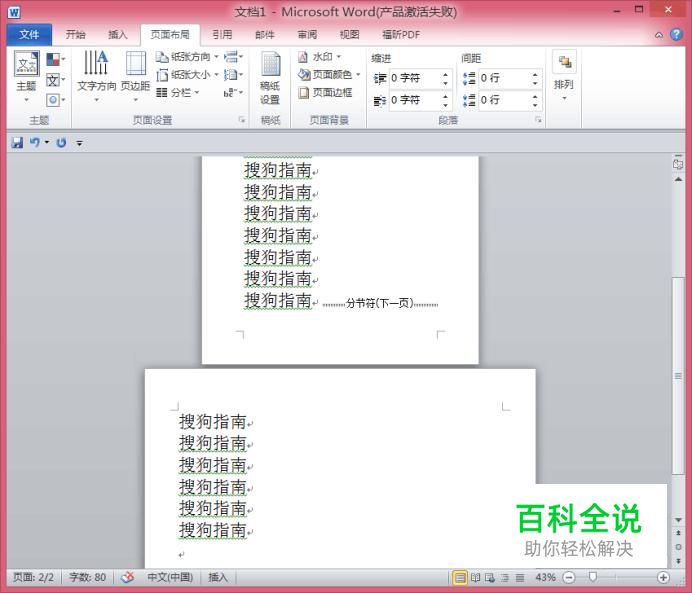Launch Page Setup dialog launcher
This screenshot has height=593, width=692.
pos(242,120)
